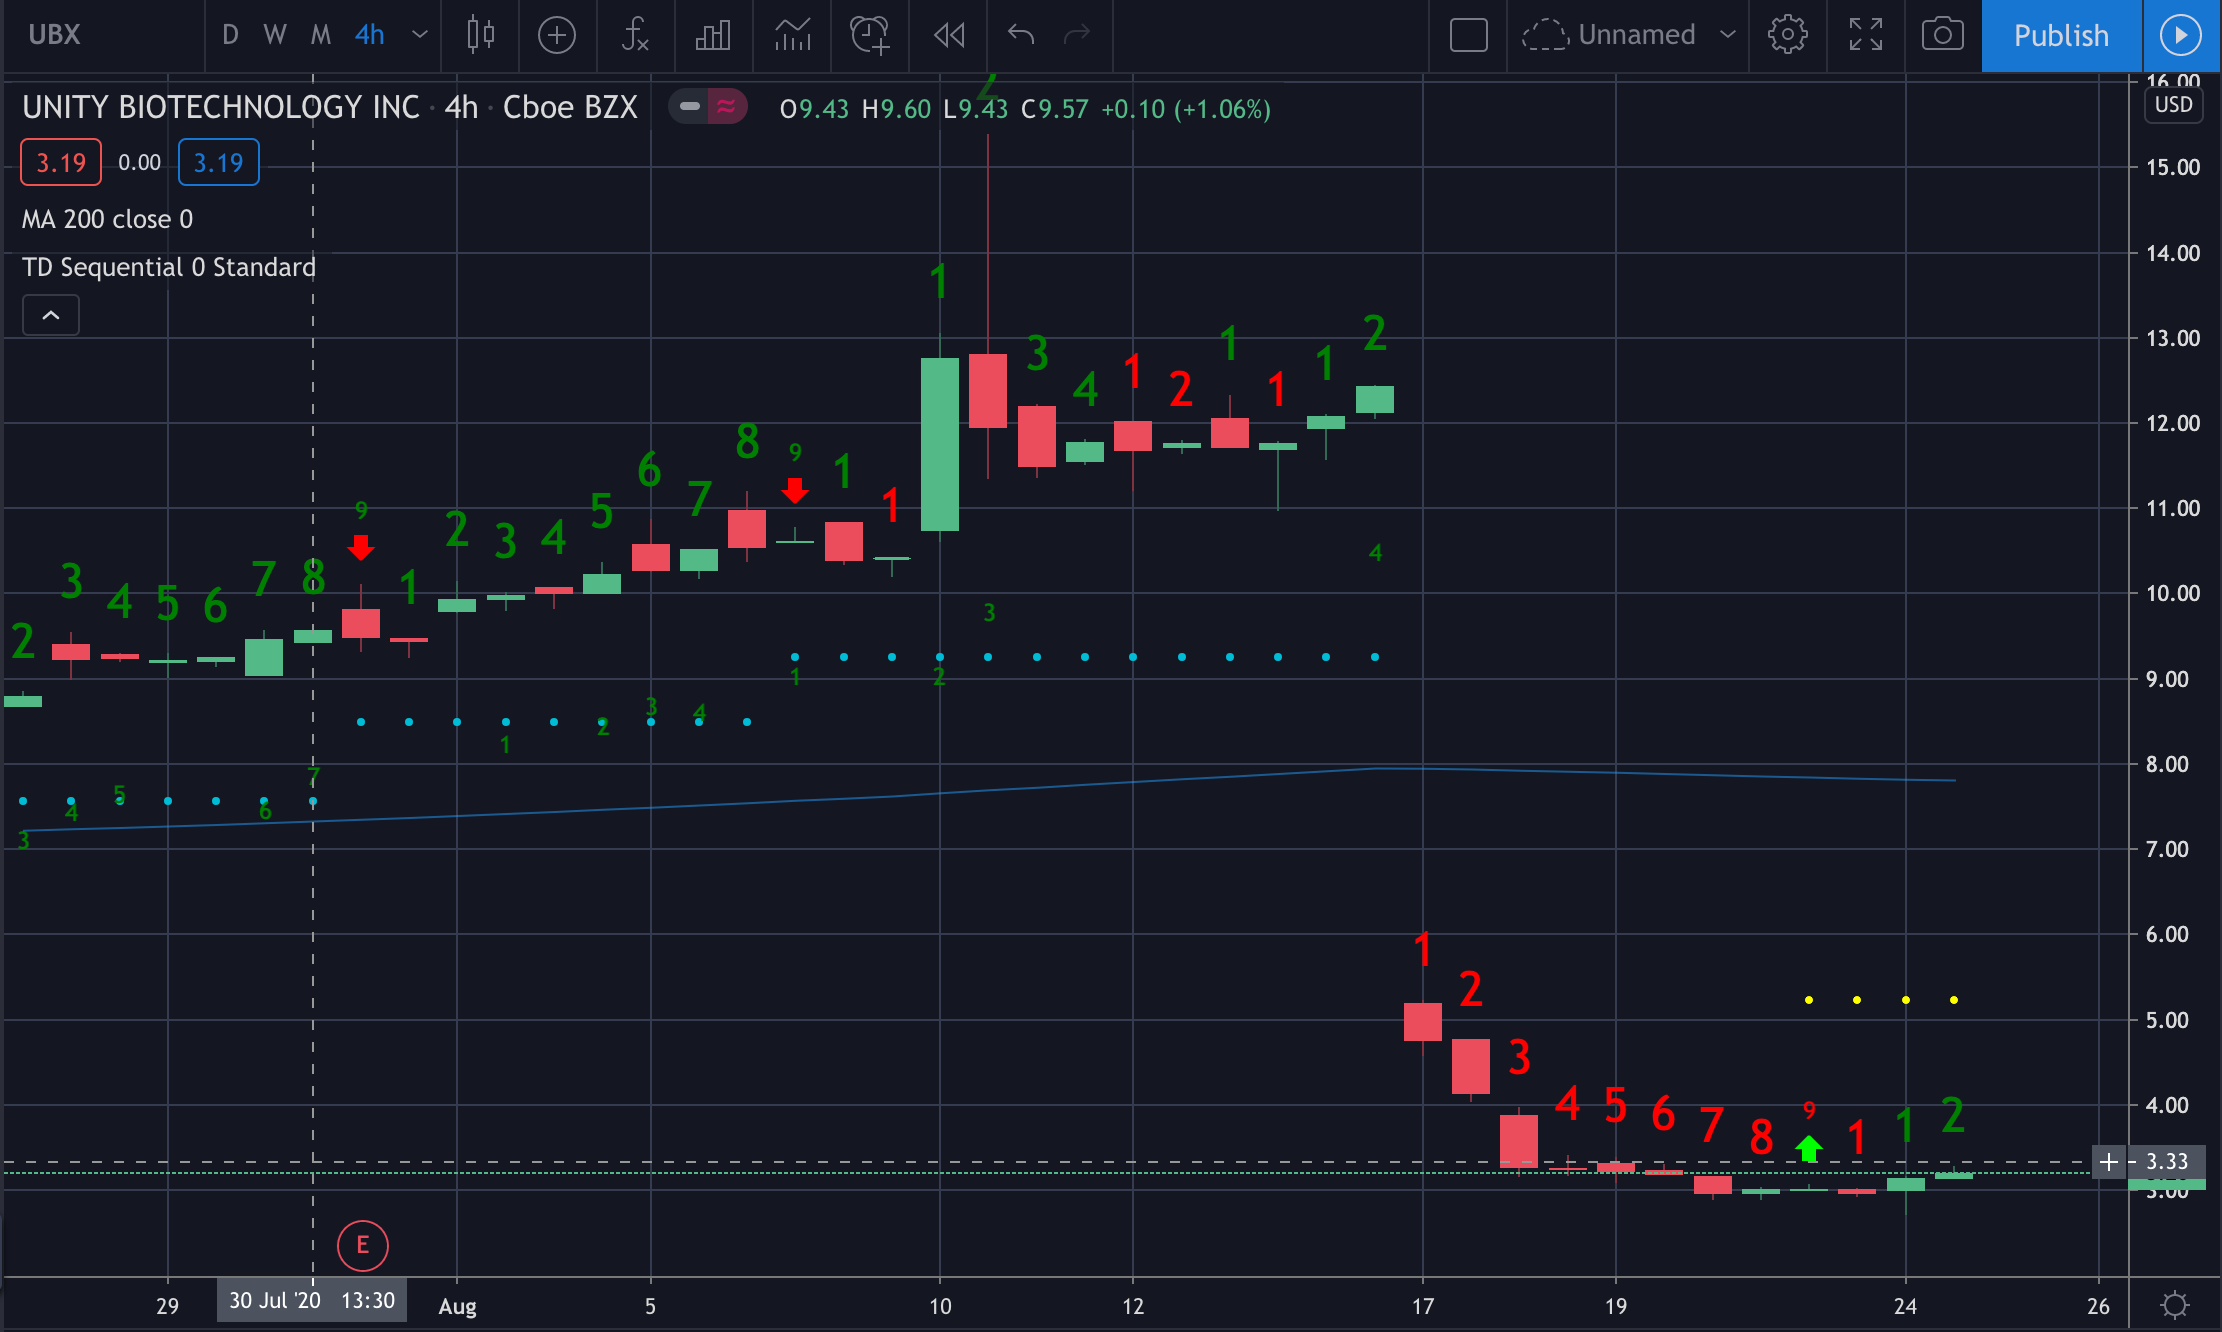Open the Indicators list via fx icon
Image resolution: width=2222 pixels, height=1332 pixels.
[636, 36]
